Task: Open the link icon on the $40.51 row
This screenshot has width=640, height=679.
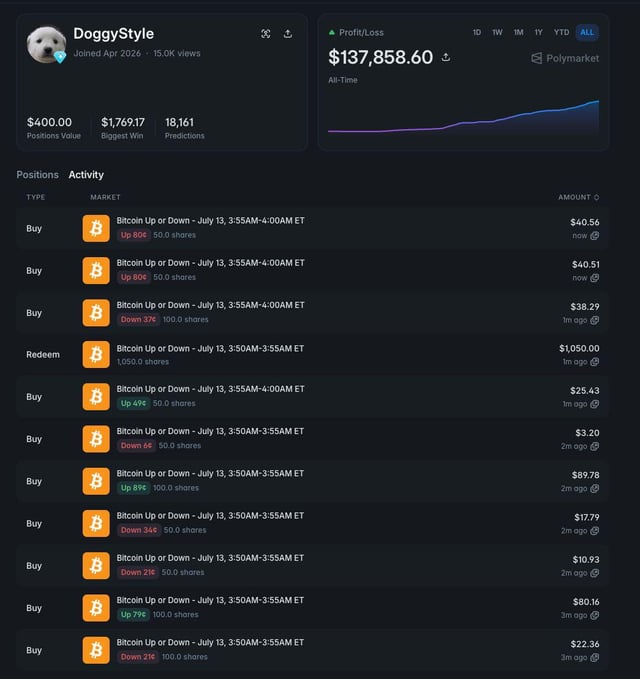Action: (x=595, y=278)
